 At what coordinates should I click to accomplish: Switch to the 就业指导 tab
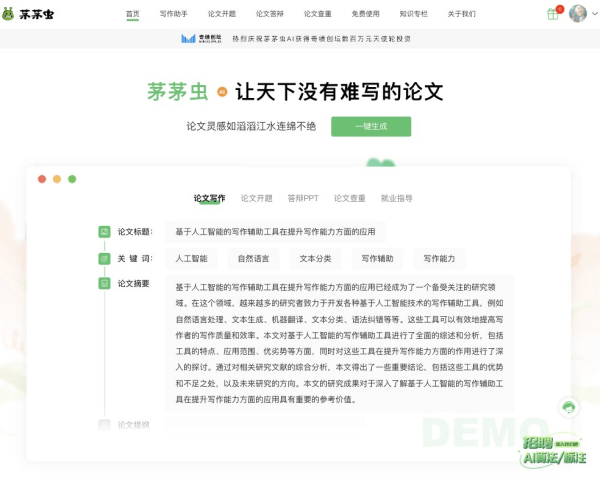(396, 198)
